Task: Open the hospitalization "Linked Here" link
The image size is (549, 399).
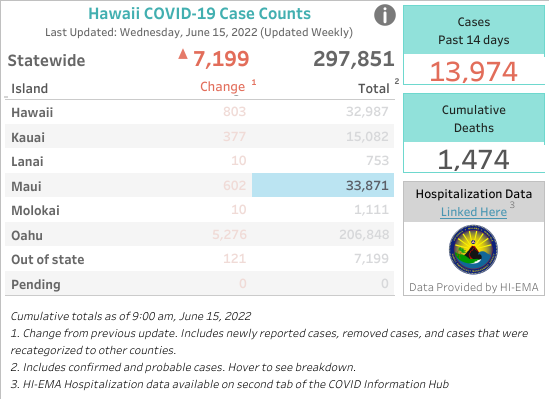Action: point(473,212)
